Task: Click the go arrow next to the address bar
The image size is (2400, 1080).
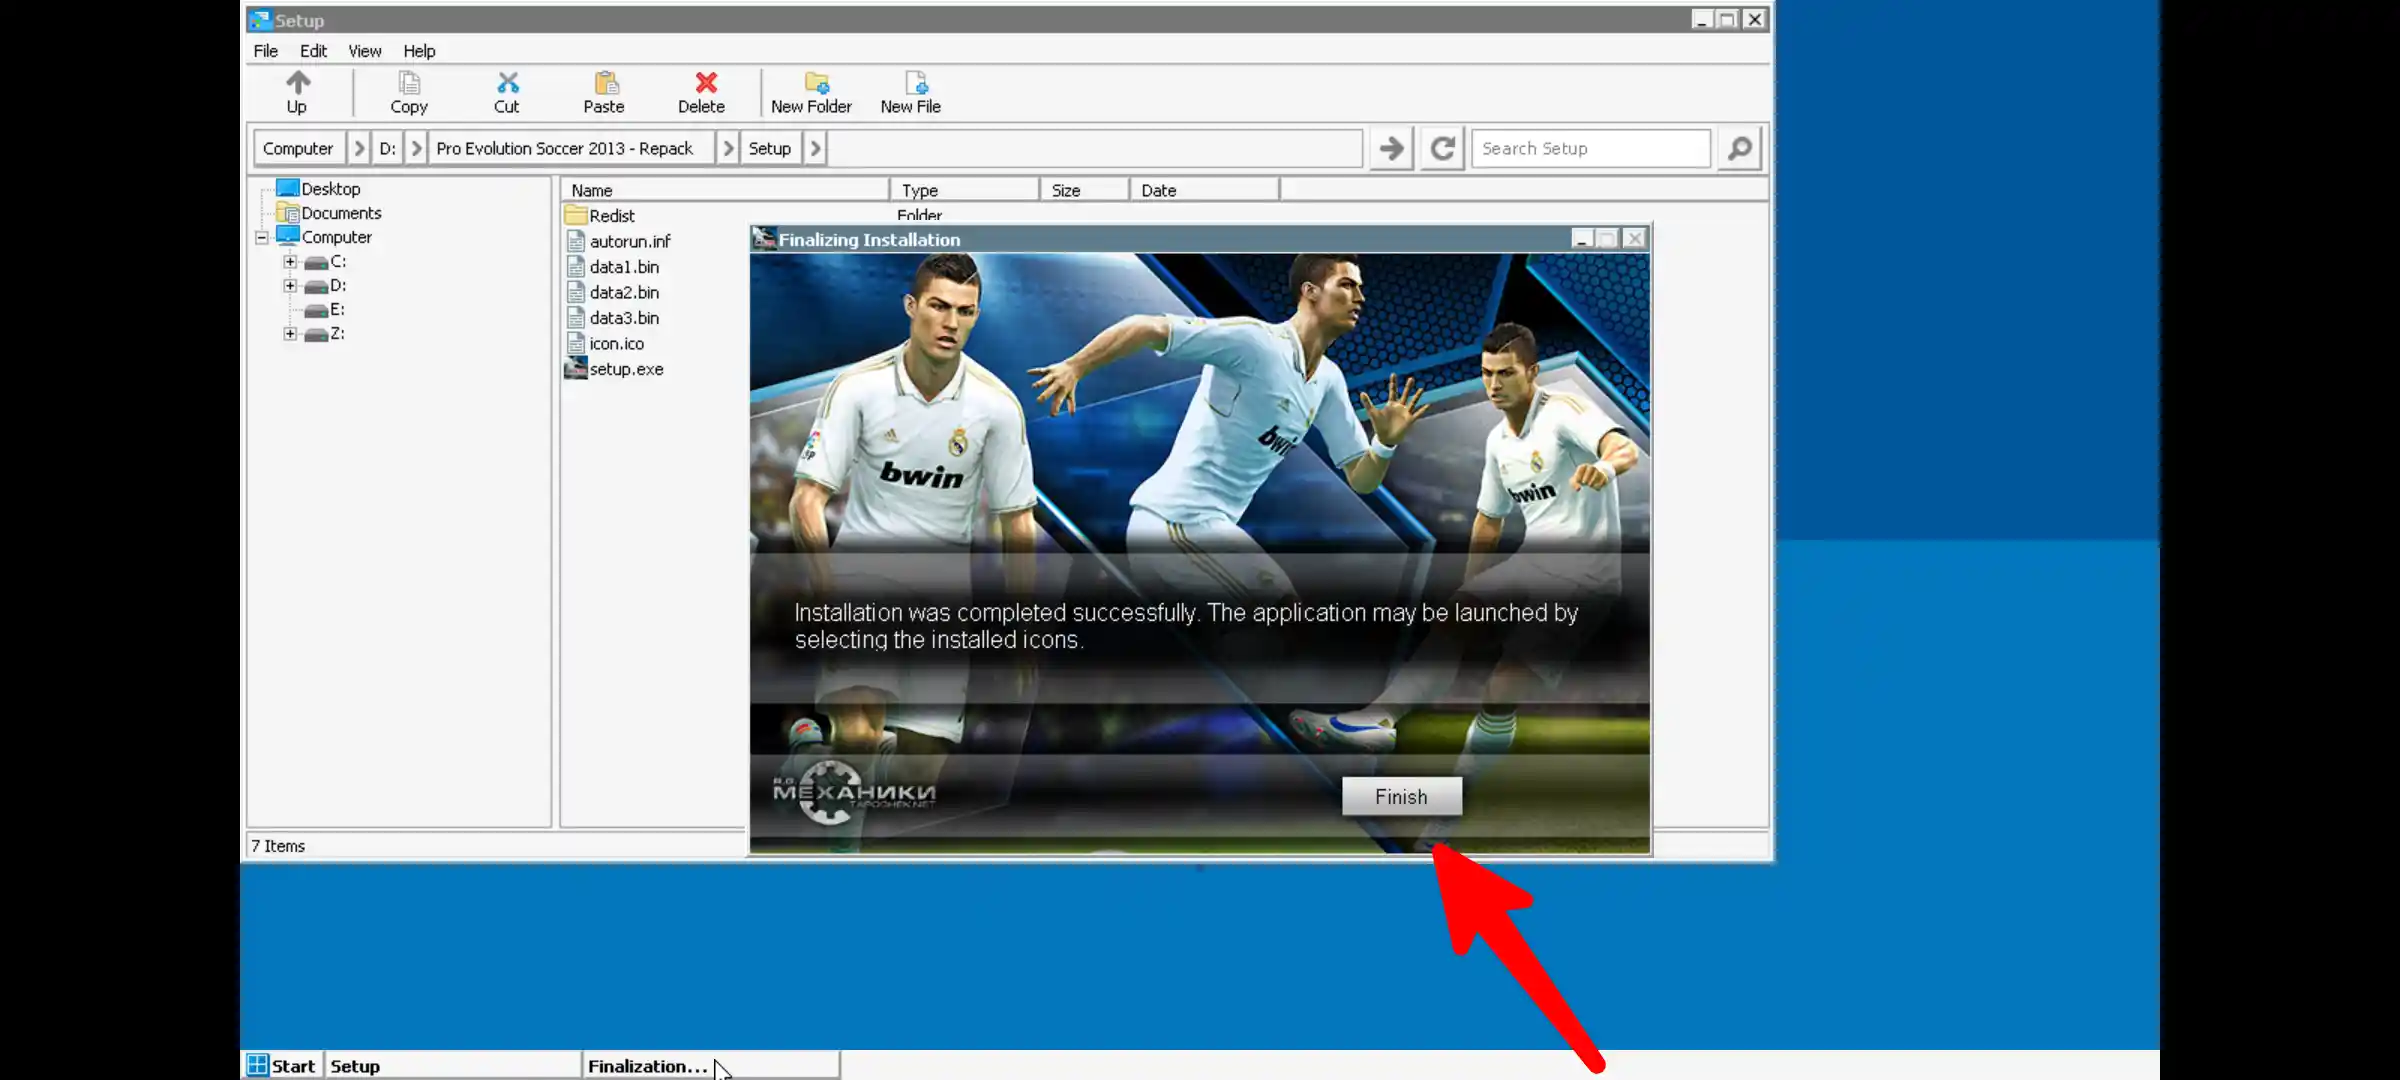Action: (x=1390, y=148)
